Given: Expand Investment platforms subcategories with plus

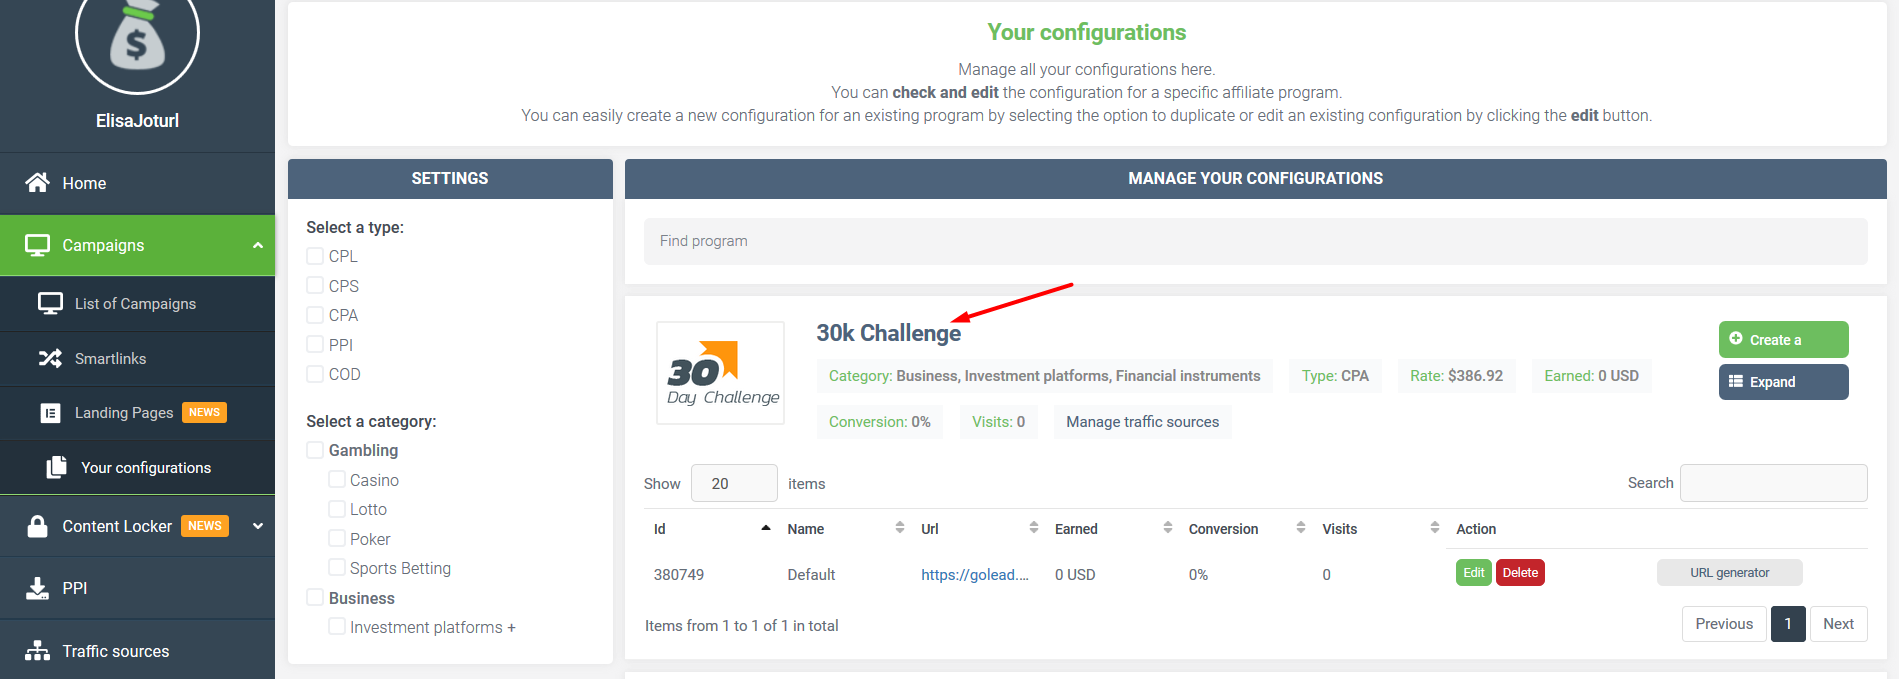Looking at the screenshot, I should pyautogui.click(x=511, y=628).
